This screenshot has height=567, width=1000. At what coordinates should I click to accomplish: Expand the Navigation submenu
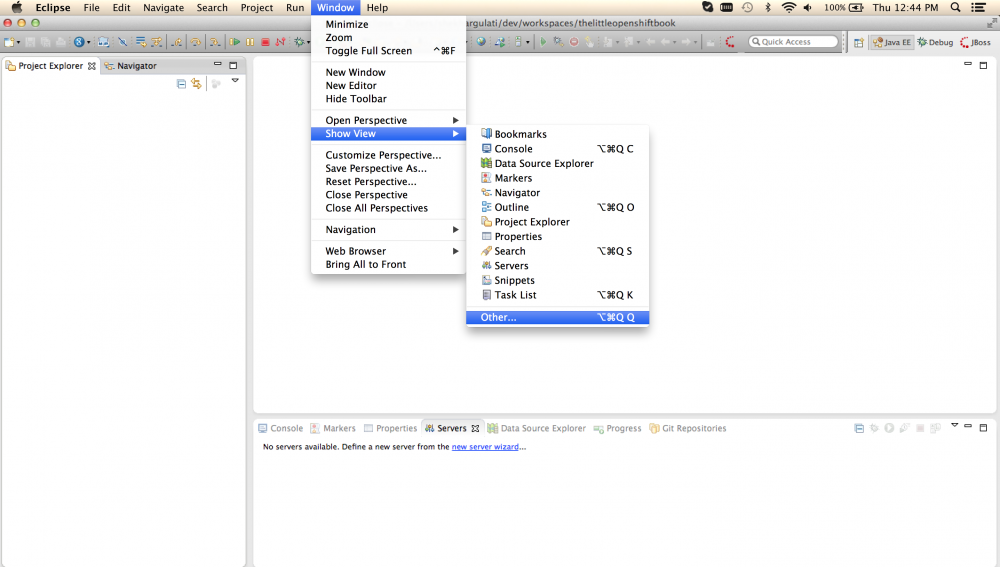pos(388,230)
